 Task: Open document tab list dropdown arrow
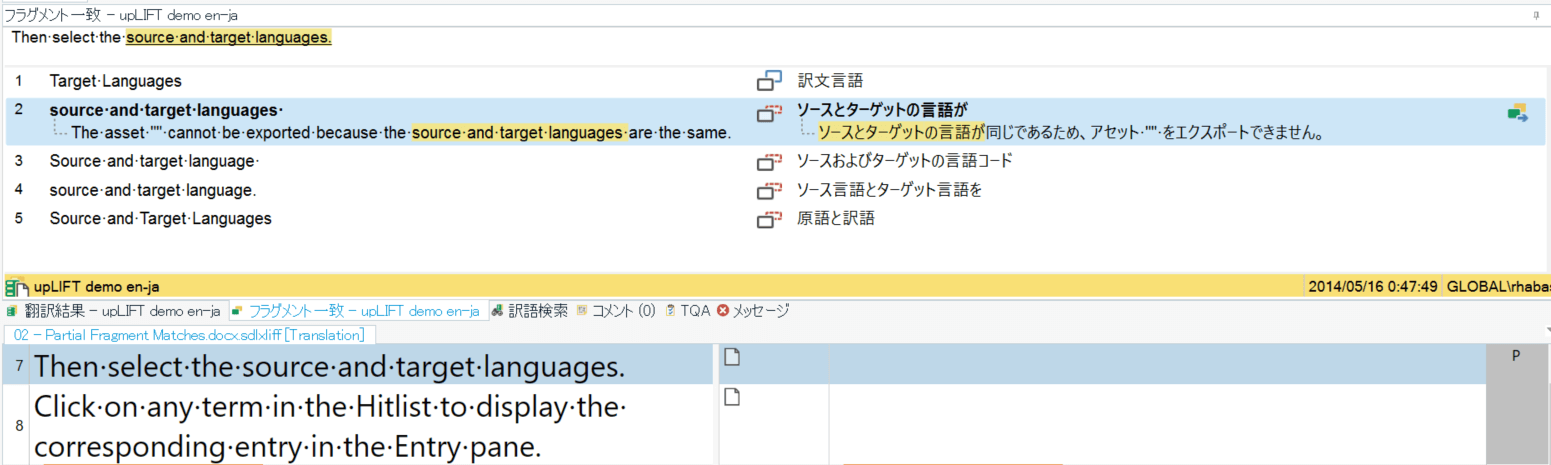(1546, 329)
